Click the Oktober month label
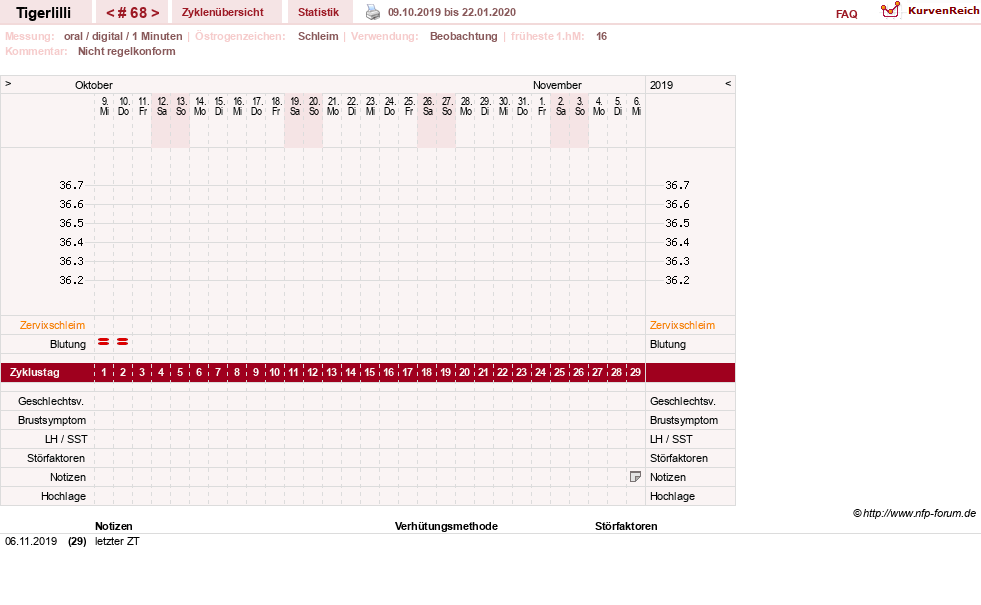Viewport: 981px width, 605px height. click(x=94, y=85)
